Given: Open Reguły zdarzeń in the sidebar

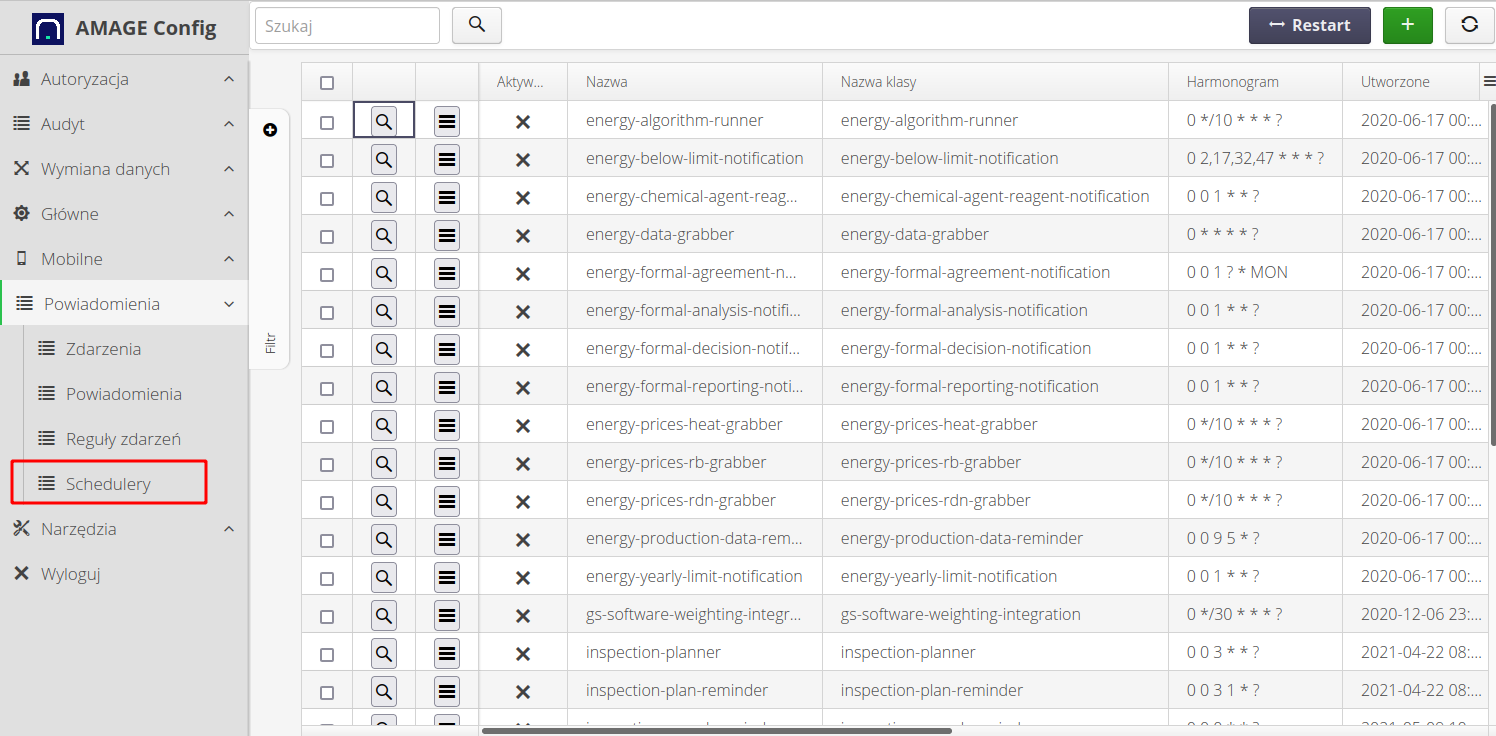Looking at the screenshot, I should pos(122,439).
